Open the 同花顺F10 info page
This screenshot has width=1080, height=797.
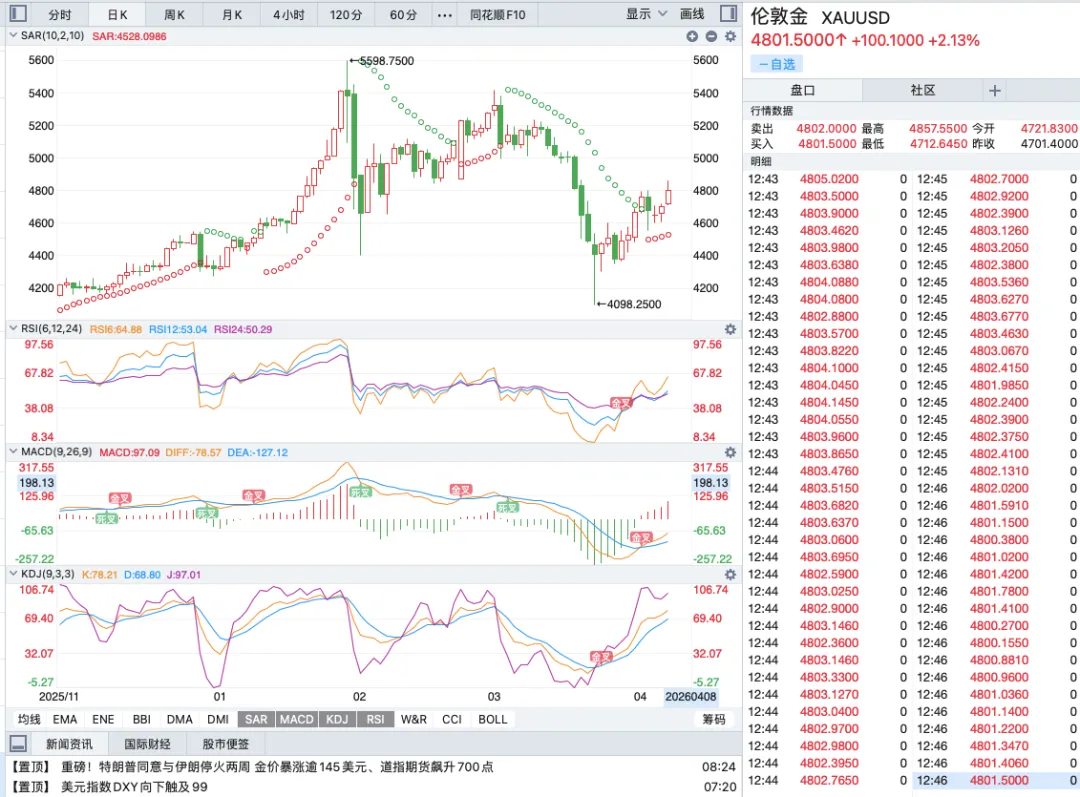click(x=497, y=14)
